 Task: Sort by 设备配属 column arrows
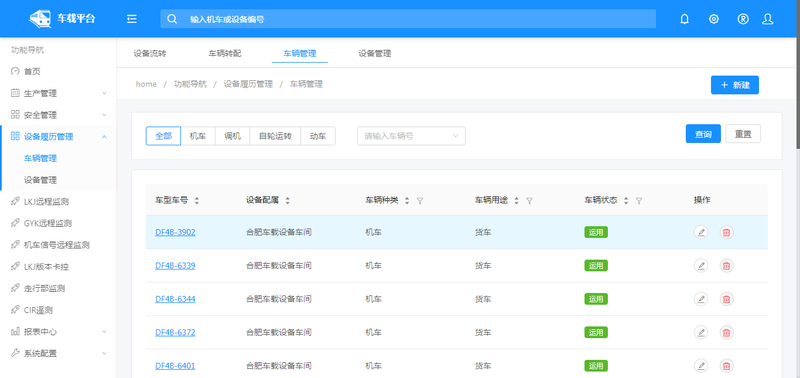coord(287,201)
